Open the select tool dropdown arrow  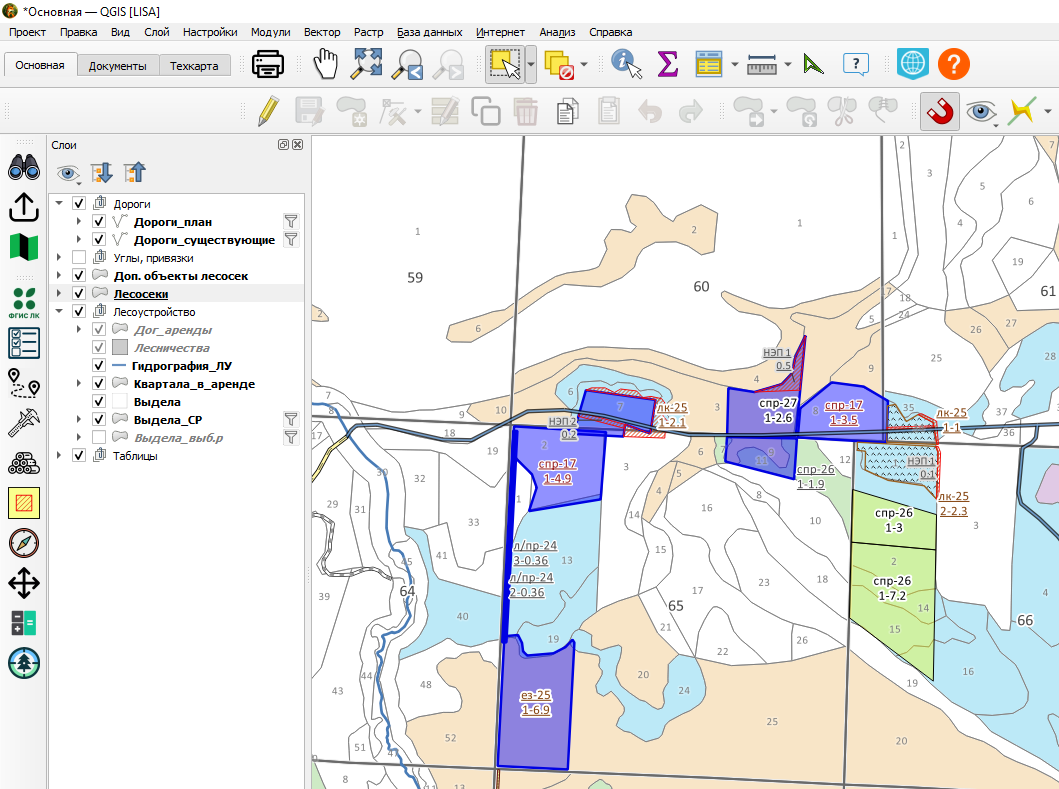pyautogui.click(x=531, y=65)
